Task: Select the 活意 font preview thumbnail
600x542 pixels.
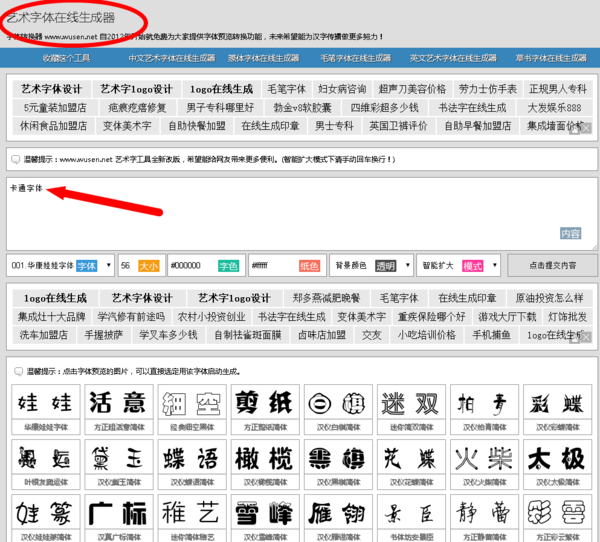Action: (119, 410)
